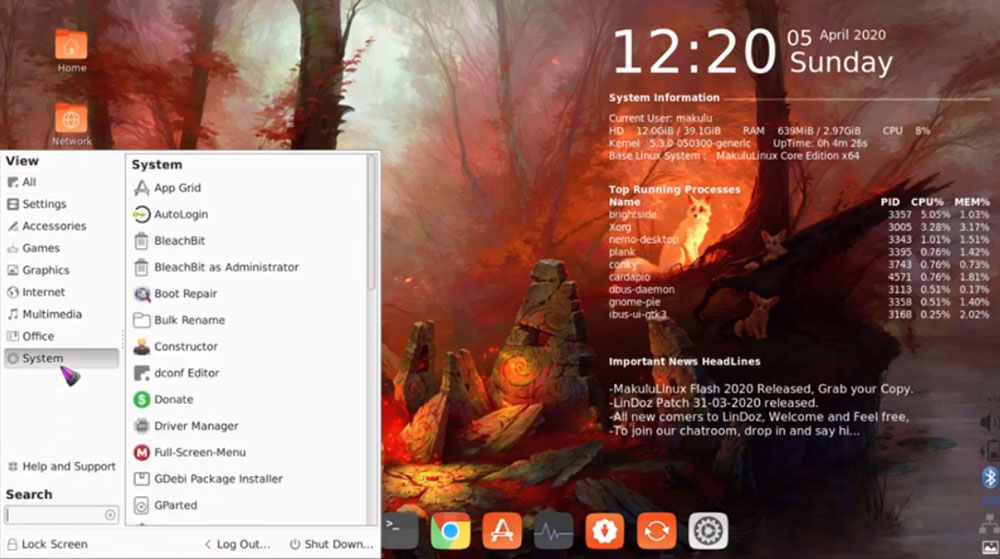1000x559 pixels.
Task: Open the Bulk Rename folder icon
Action: point(142,321)
